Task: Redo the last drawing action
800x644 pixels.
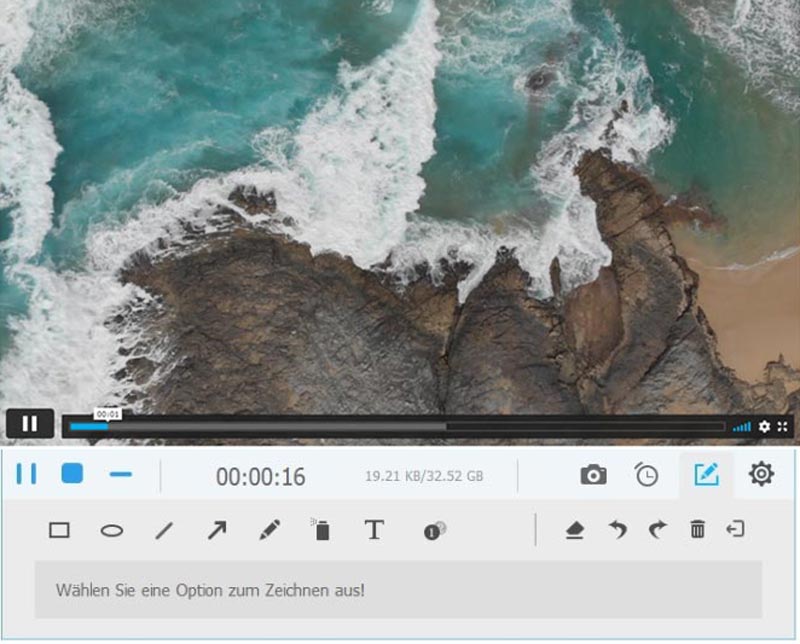Action: coord(657,530)
